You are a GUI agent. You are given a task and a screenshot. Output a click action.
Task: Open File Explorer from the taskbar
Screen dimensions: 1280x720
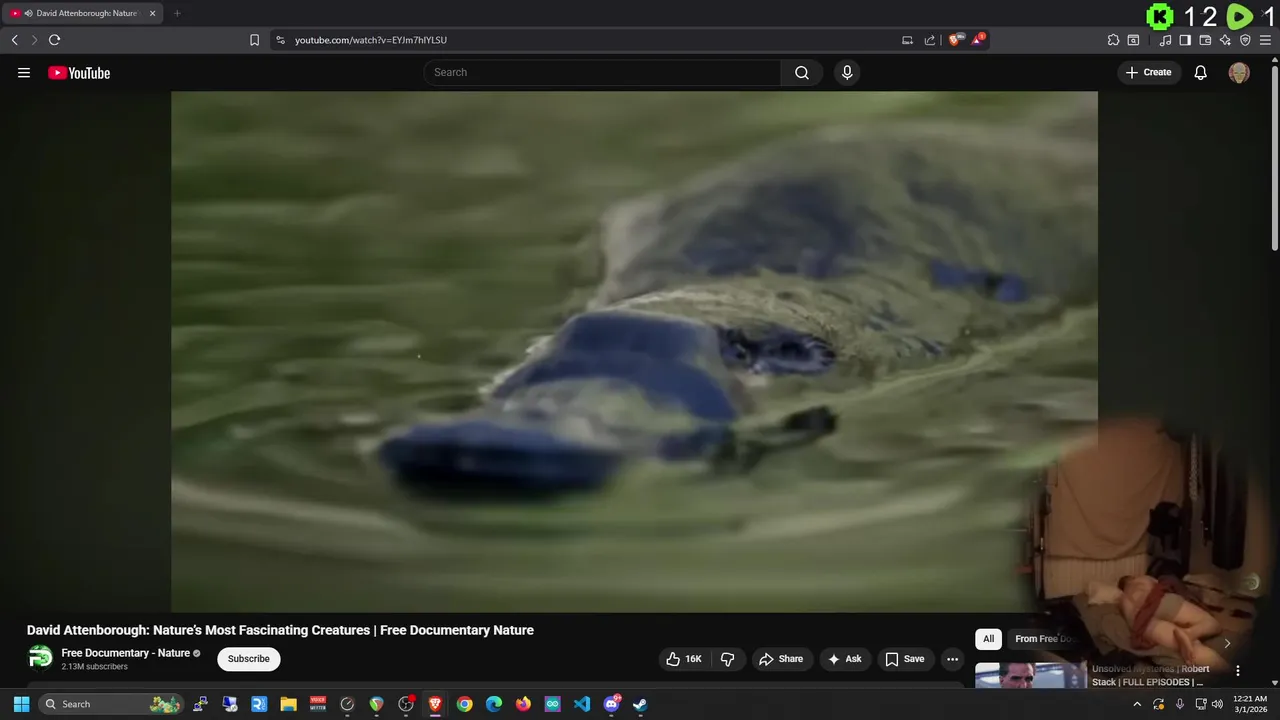point(288,704)
